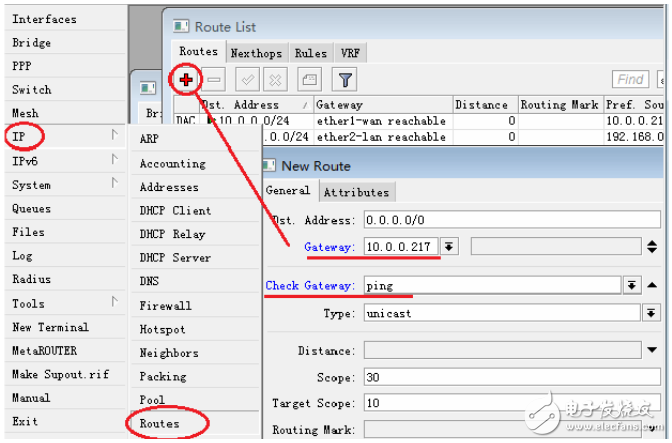Viewport: 672px width, 443px height.
Task: Click the red plus Add route icon
Action: point(186,78)
